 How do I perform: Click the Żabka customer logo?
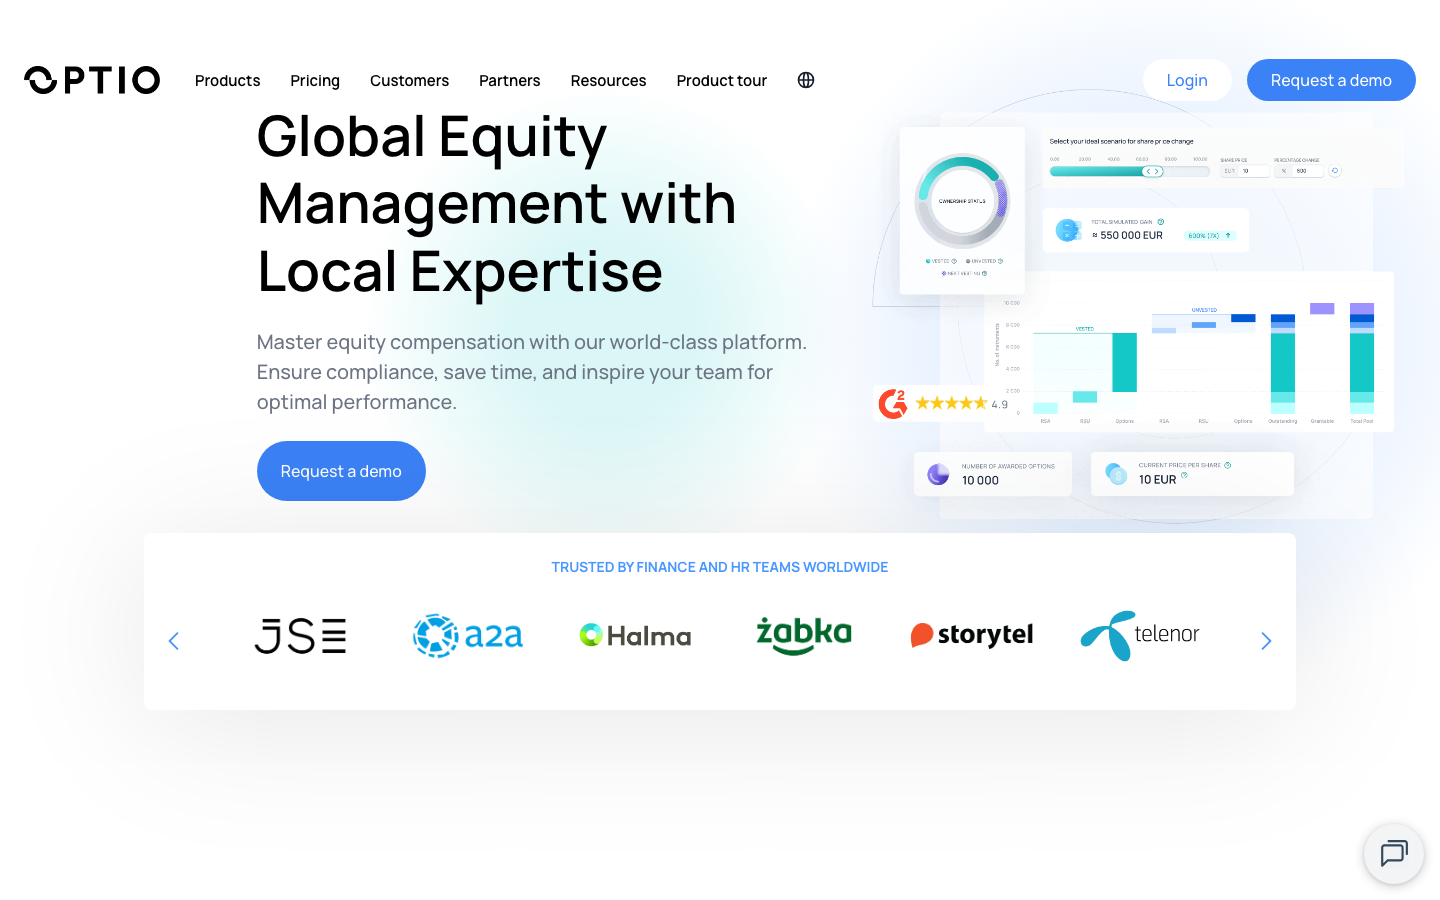(804, 635)
